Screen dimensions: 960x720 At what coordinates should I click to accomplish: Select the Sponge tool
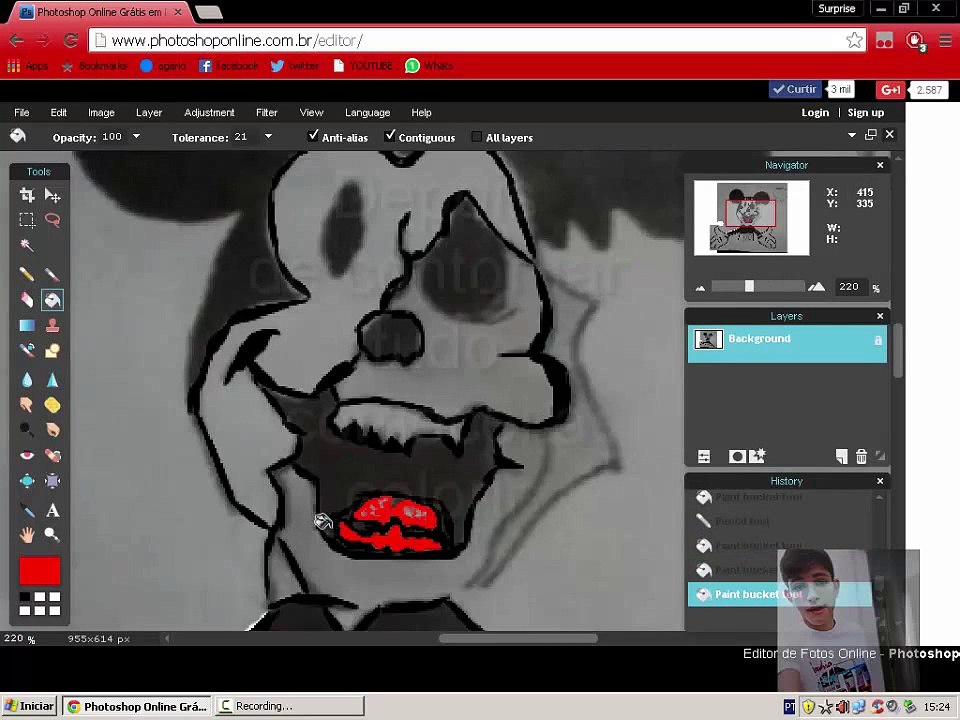coord(53,405)
